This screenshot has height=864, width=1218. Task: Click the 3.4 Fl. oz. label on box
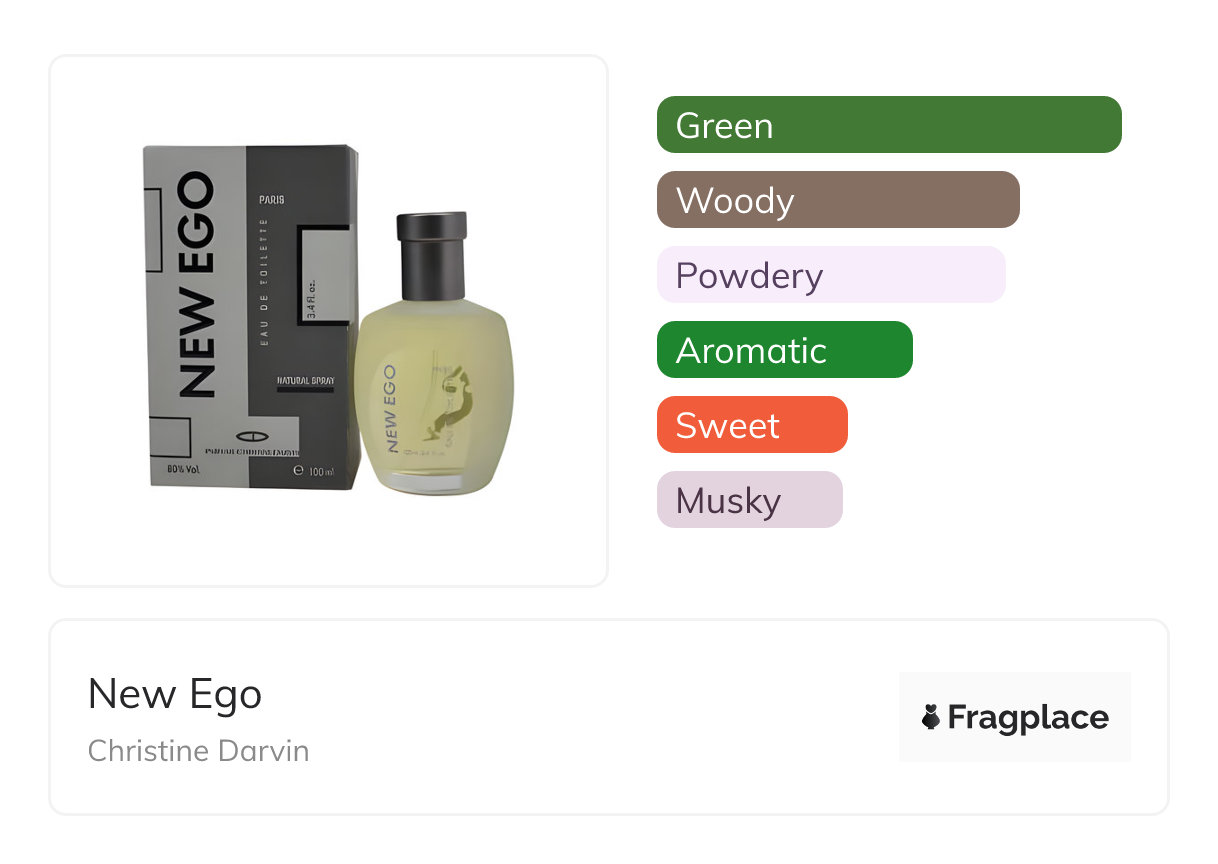(x=312, y=298)
